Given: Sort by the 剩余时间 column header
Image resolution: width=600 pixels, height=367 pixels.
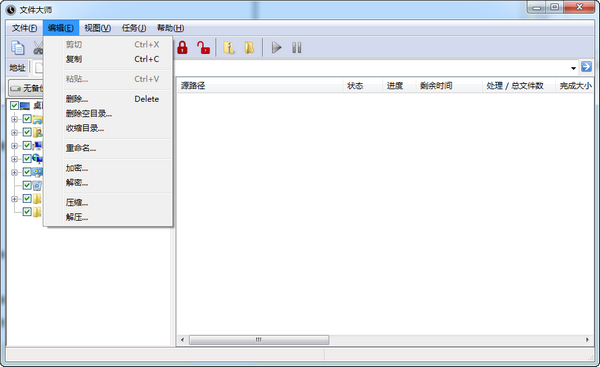Looking at the screenshot, I should point(449,86).
